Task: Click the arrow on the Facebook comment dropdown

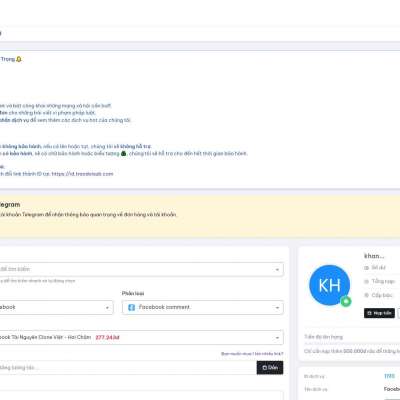Action: click(277, 308)
